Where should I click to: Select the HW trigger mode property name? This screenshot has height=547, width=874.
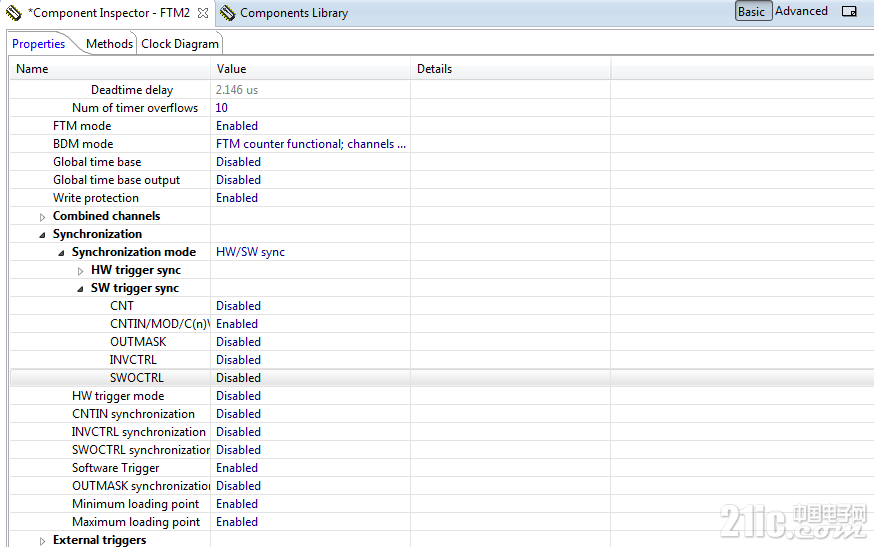(x=118, y=395)
